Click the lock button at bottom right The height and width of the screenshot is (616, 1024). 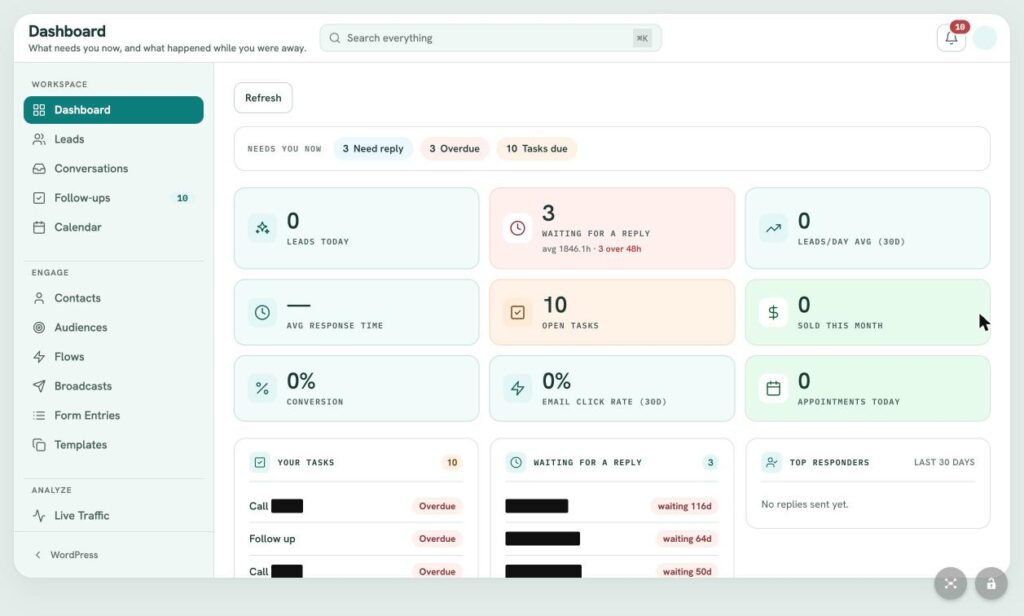point(991,583)
